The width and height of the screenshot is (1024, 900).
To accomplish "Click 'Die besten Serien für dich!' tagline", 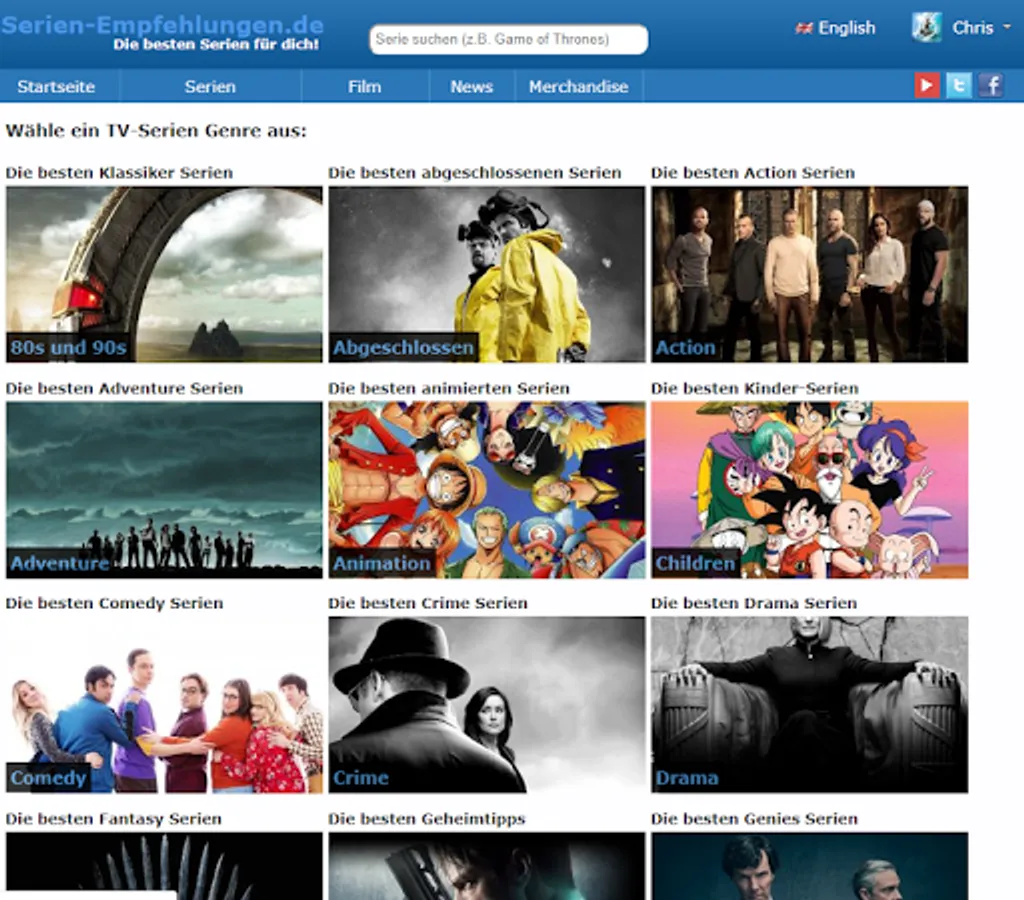I will [x=216, y=44].
